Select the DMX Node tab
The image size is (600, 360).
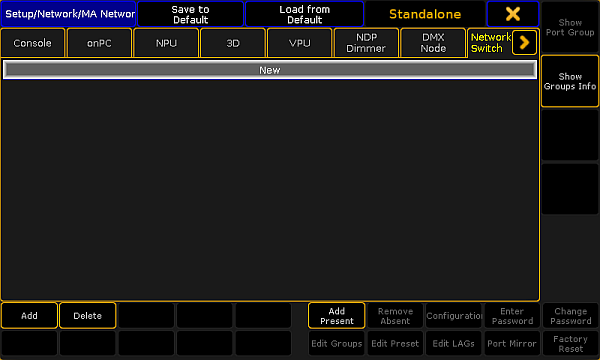433,43
